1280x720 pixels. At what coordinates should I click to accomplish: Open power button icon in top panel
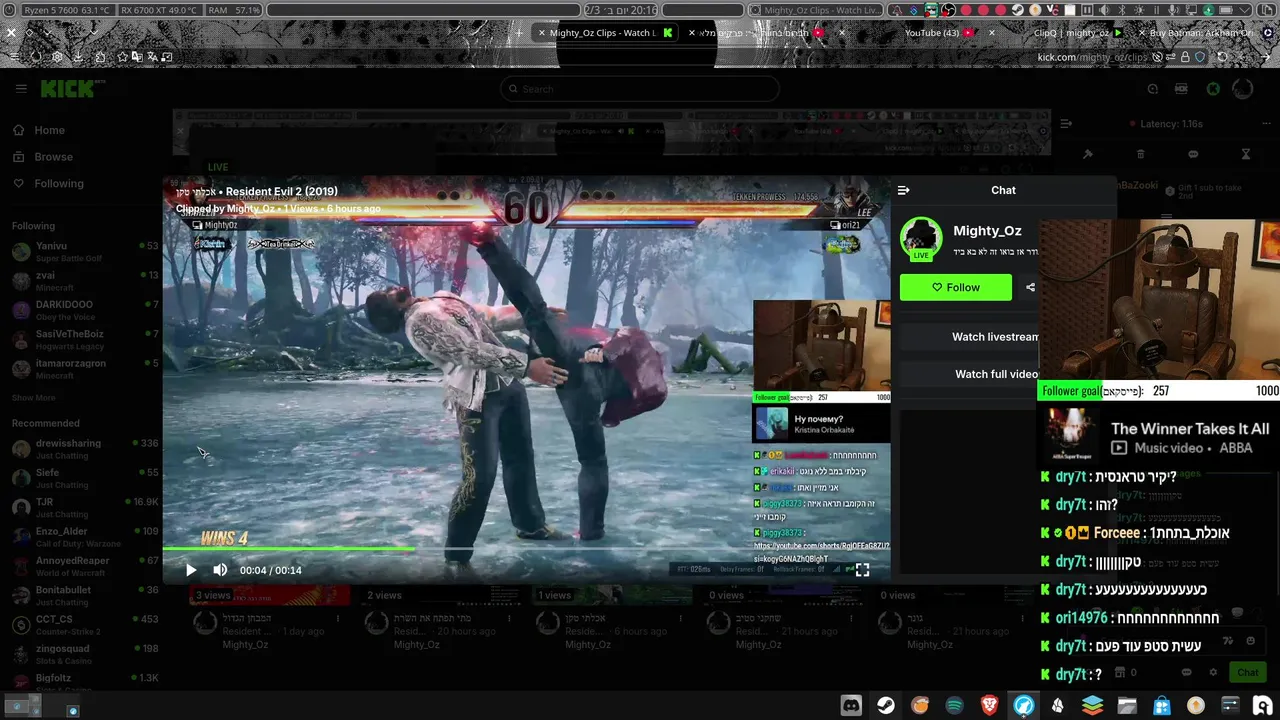(x=10, y=10)
